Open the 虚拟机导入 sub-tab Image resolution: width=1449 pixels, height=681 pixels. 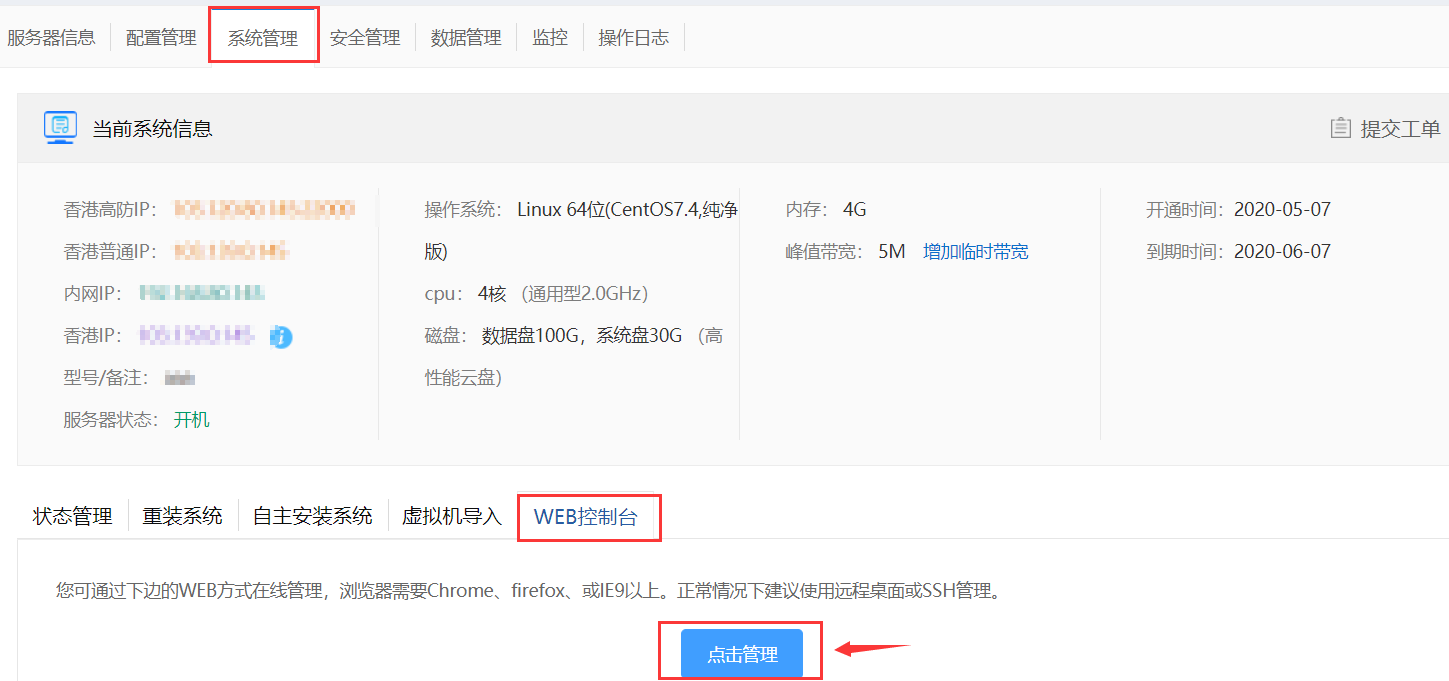click(452, 516)
